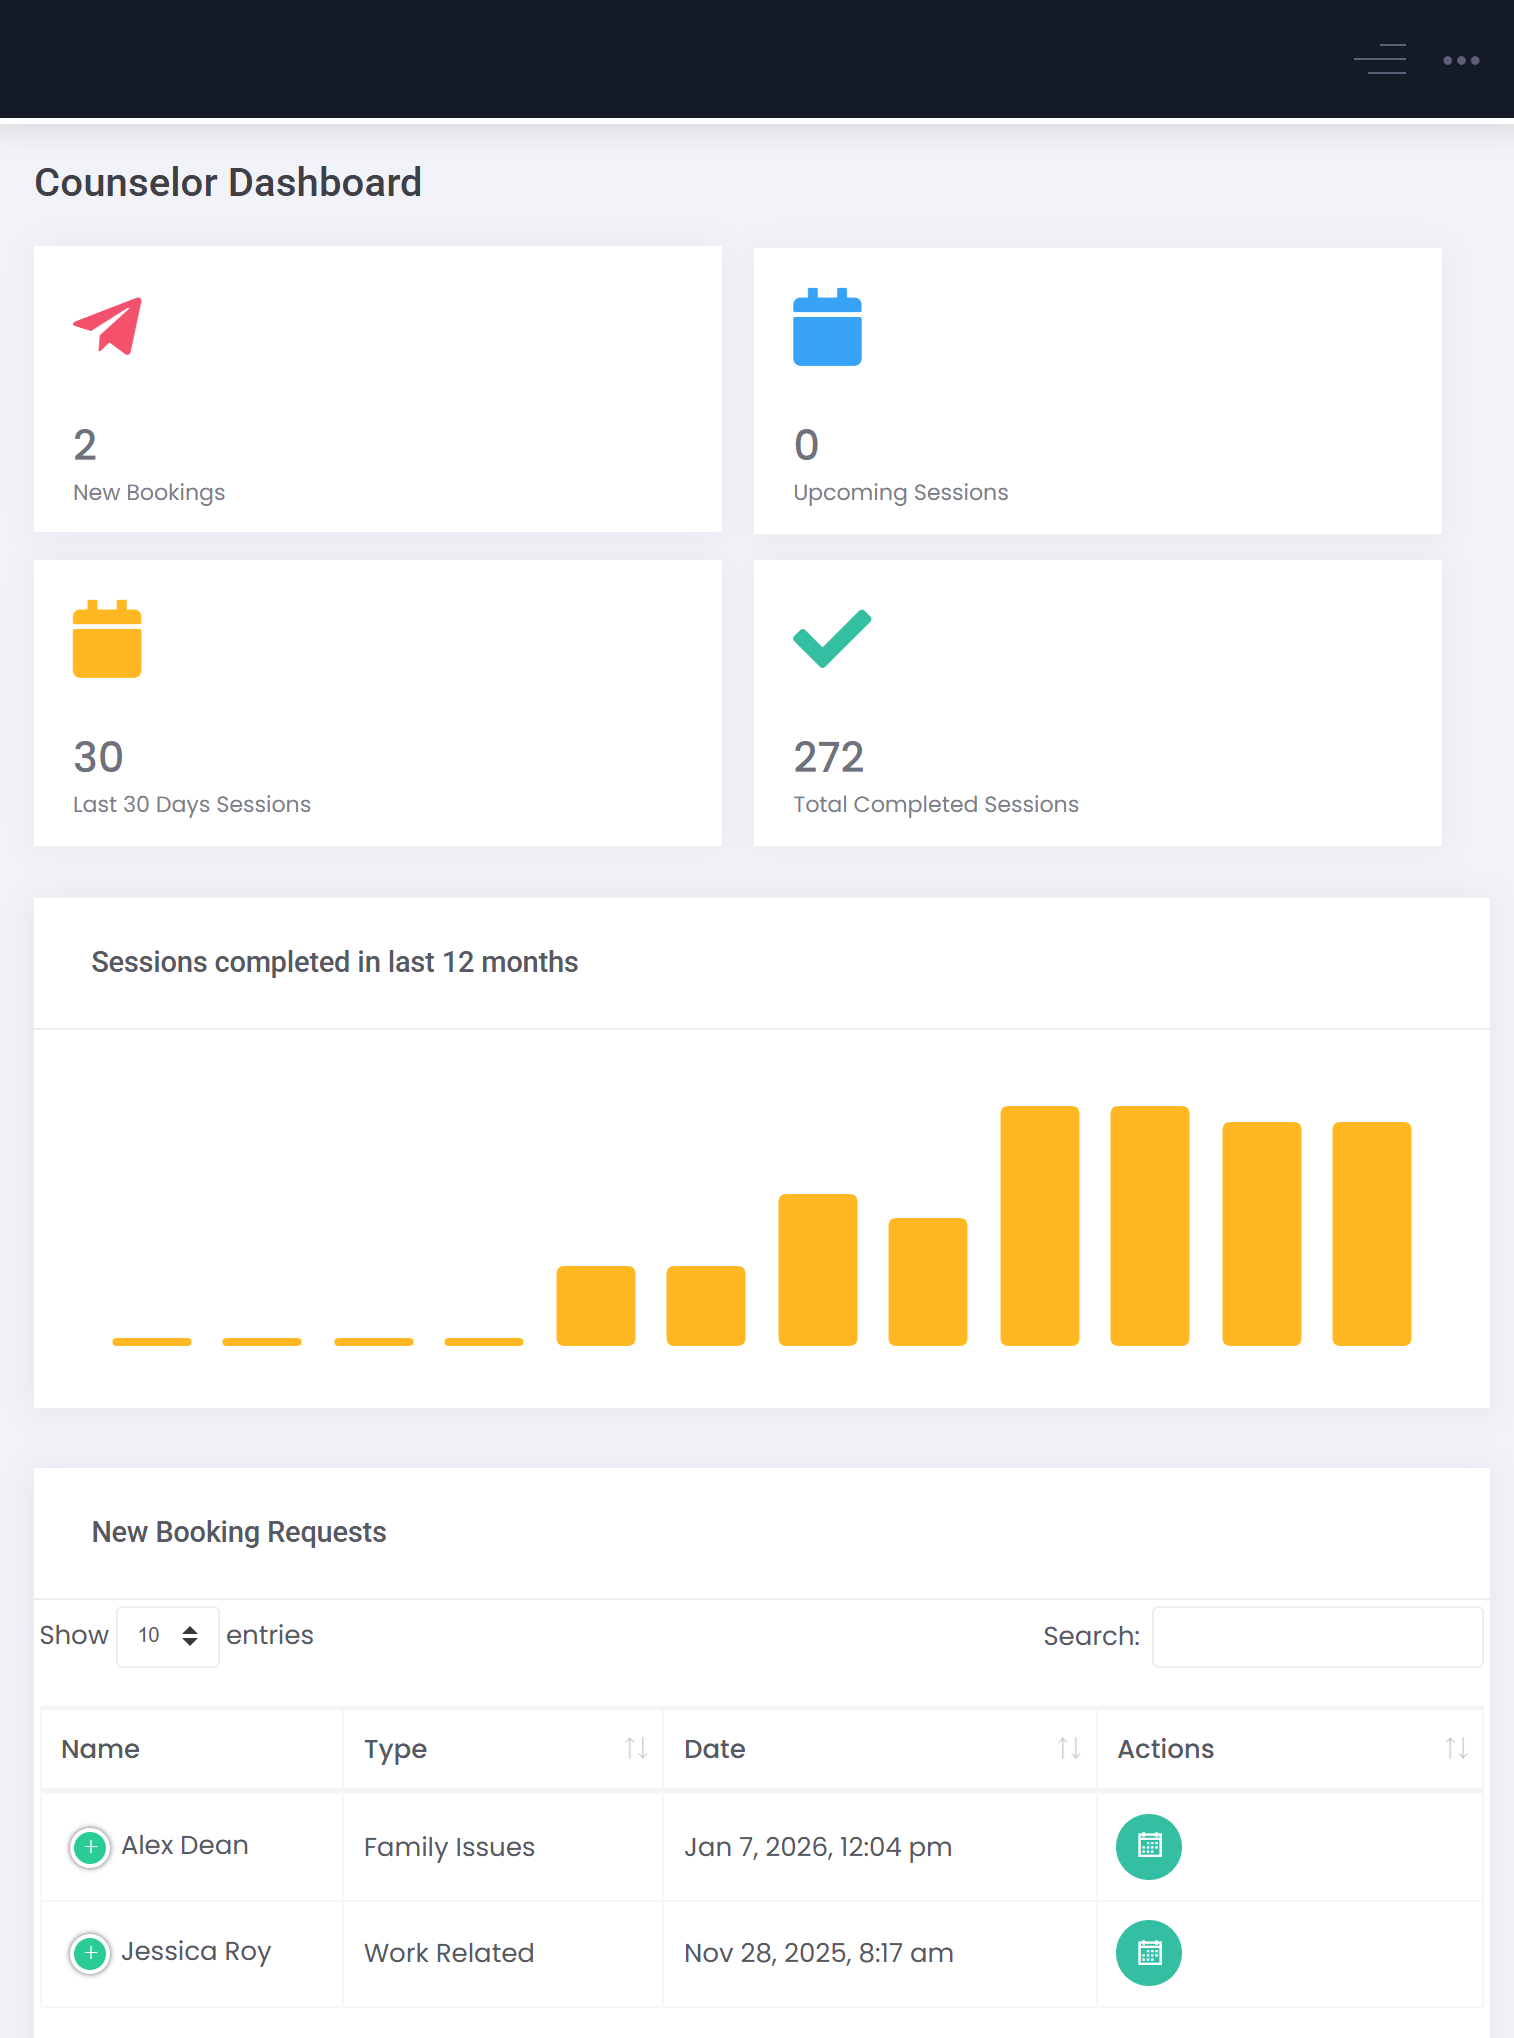Expand the Jessica Roy row details
The width and height of the screenshot is (1514, 2038).
pos(90,1952)
